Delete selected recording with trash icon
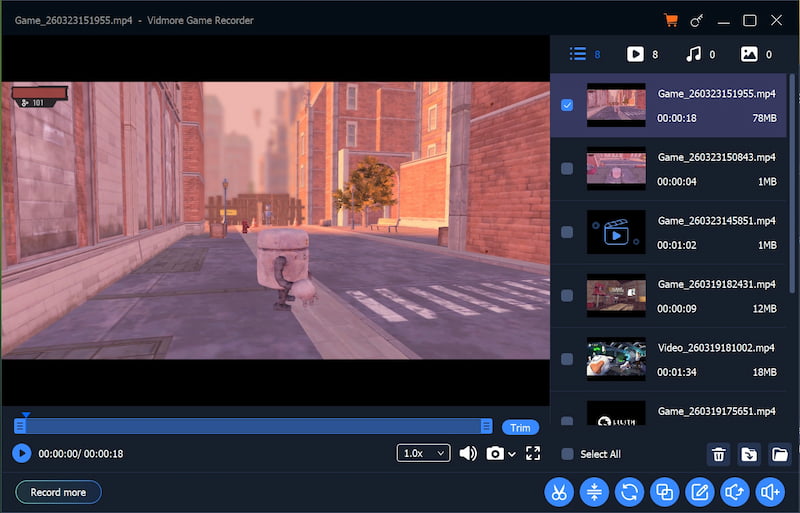 click(718, 455)
